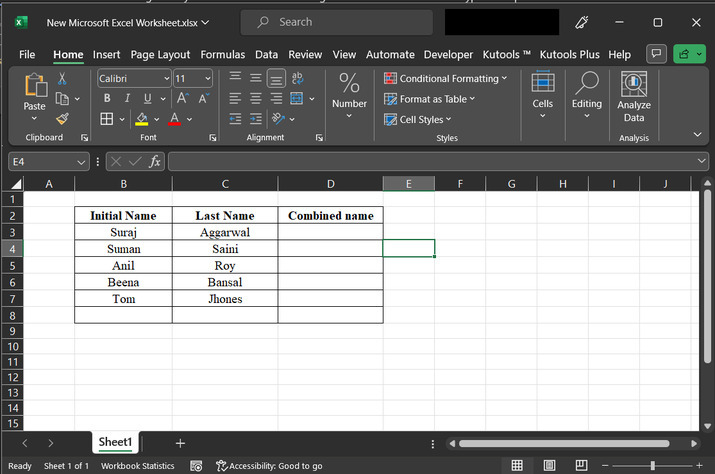Click Accessibility: Good to go status
The width and height of the screenshot is (715, 474).
coord(268,466)
